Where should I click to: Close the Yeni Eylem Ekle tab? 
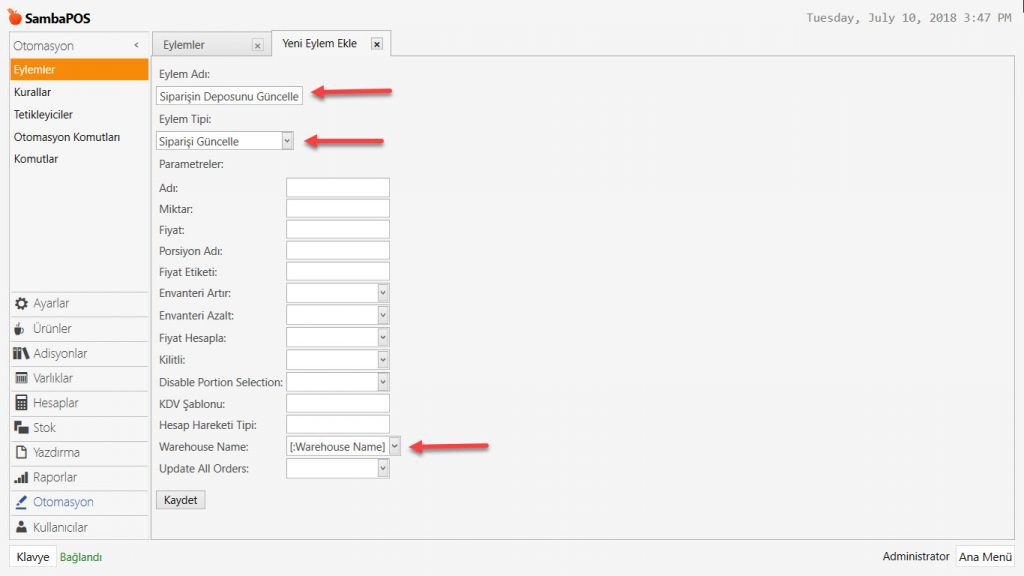coord(377,44)
